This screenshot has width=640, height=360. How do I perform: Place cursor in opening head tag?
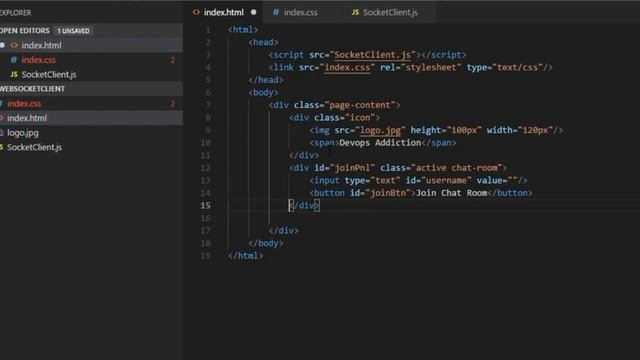[x=263, y=42]
